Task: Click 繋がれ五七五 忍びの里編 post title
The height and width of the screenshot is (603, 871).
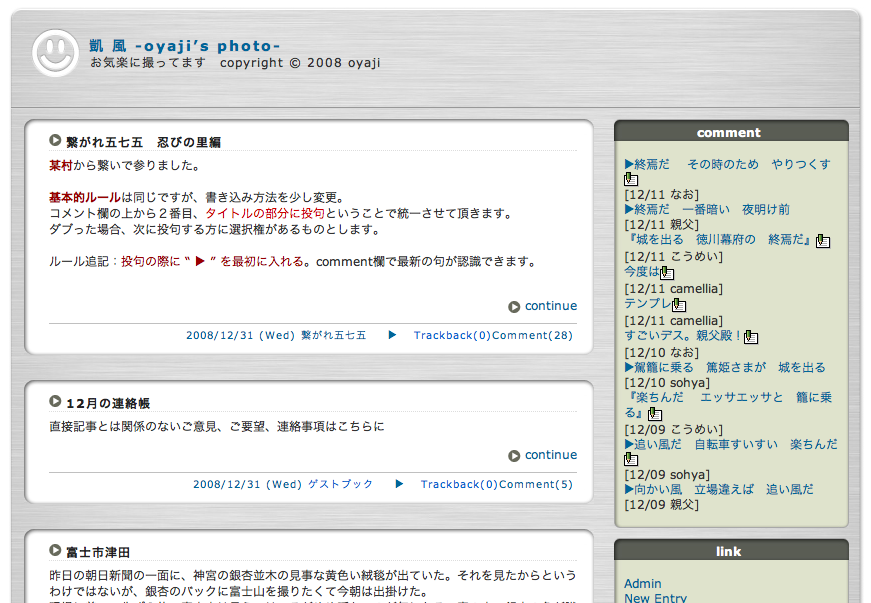Action: pos(143,142)
